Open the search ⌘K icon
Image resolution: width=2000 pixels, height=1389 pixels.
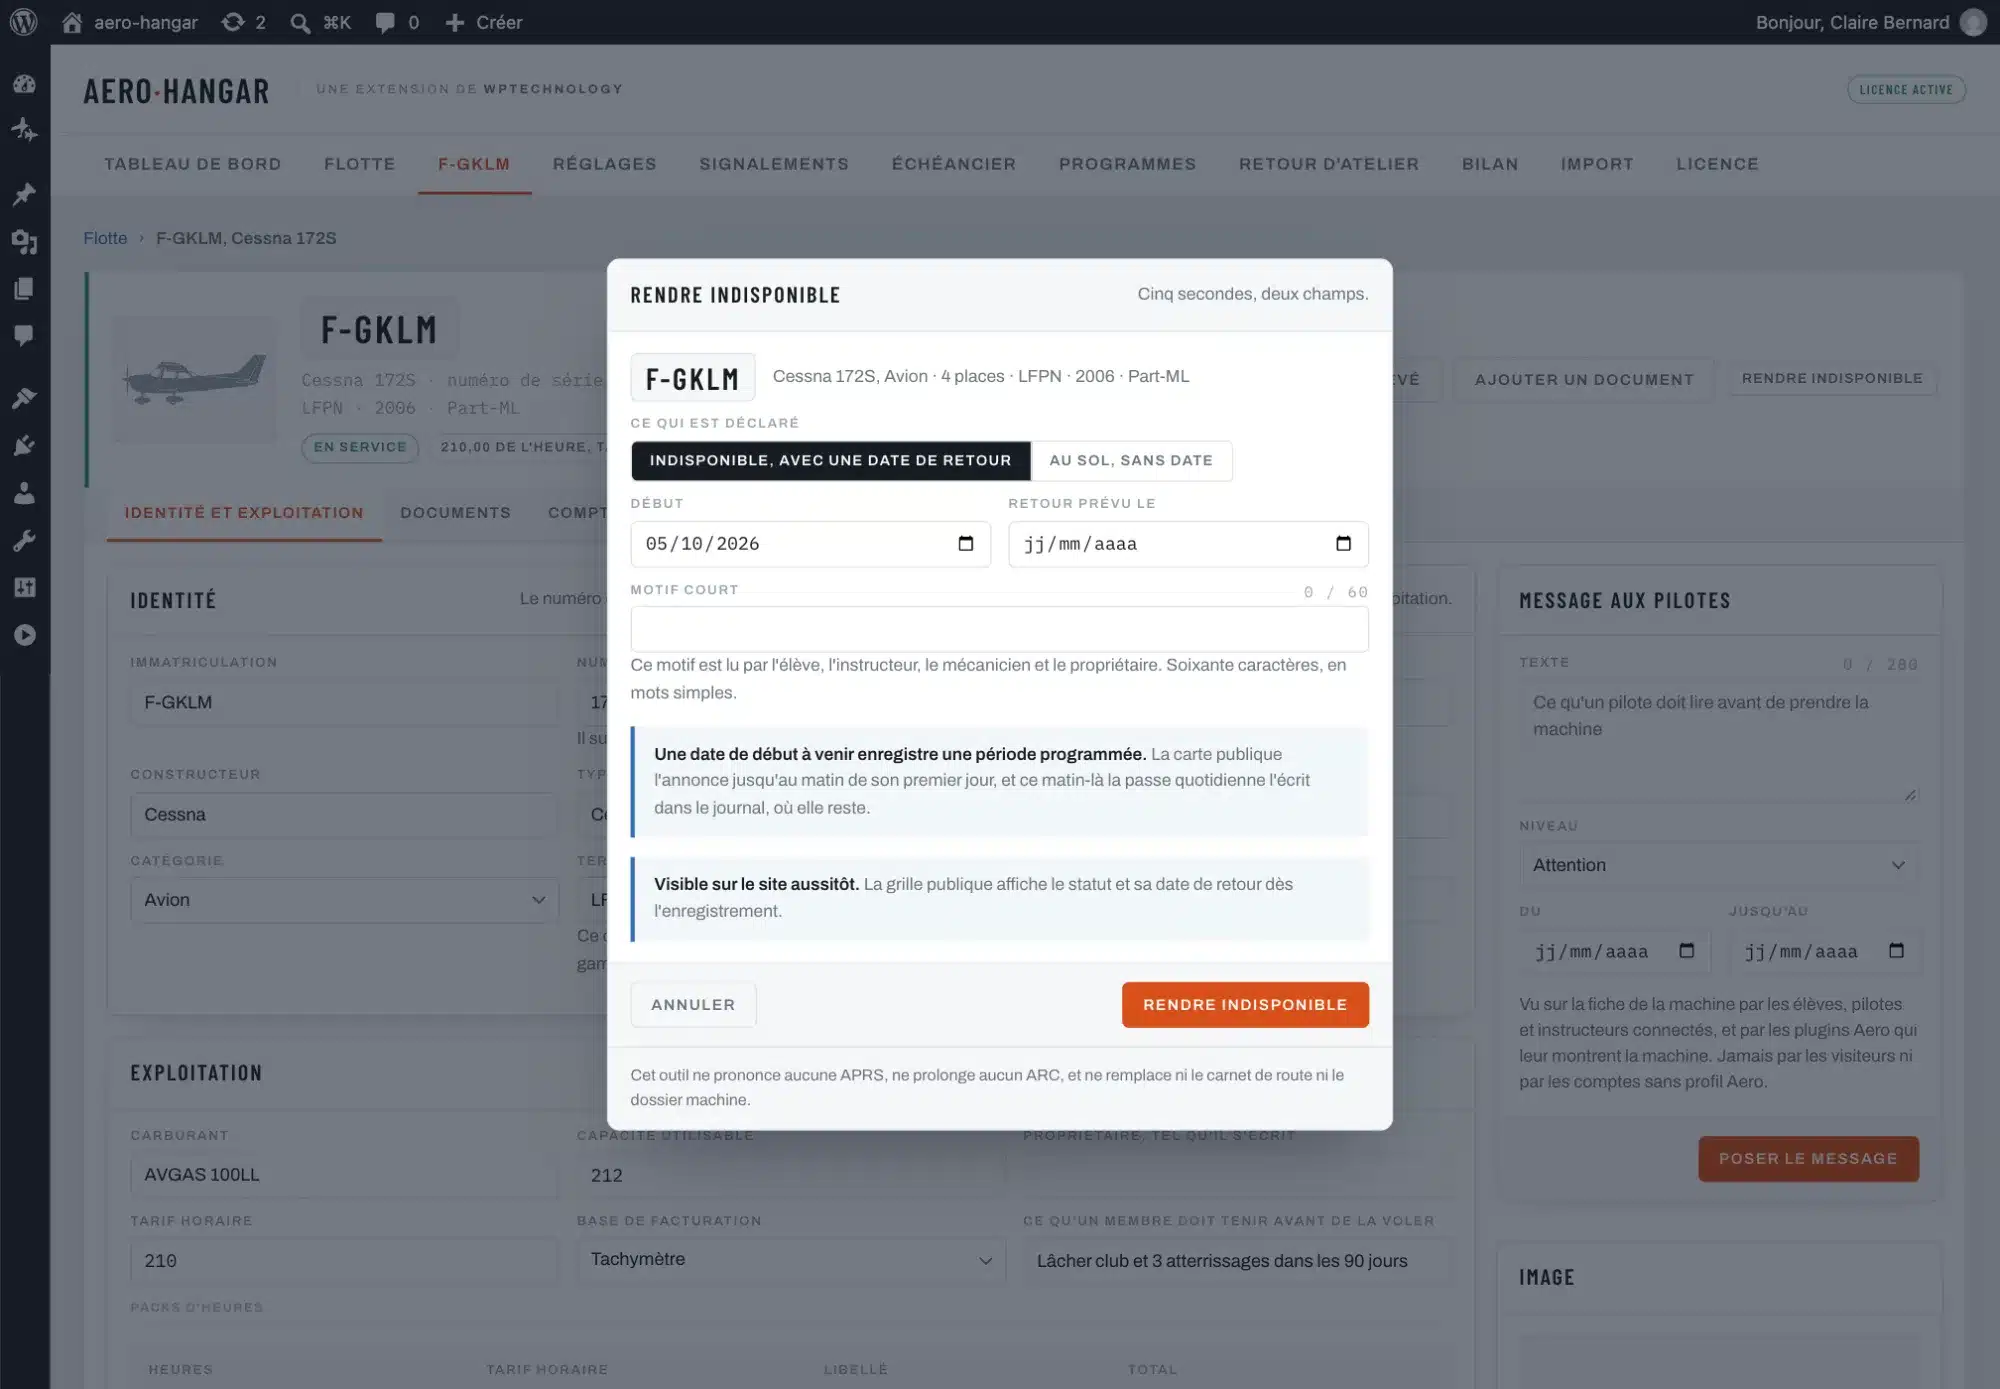(x=299, y=22)
